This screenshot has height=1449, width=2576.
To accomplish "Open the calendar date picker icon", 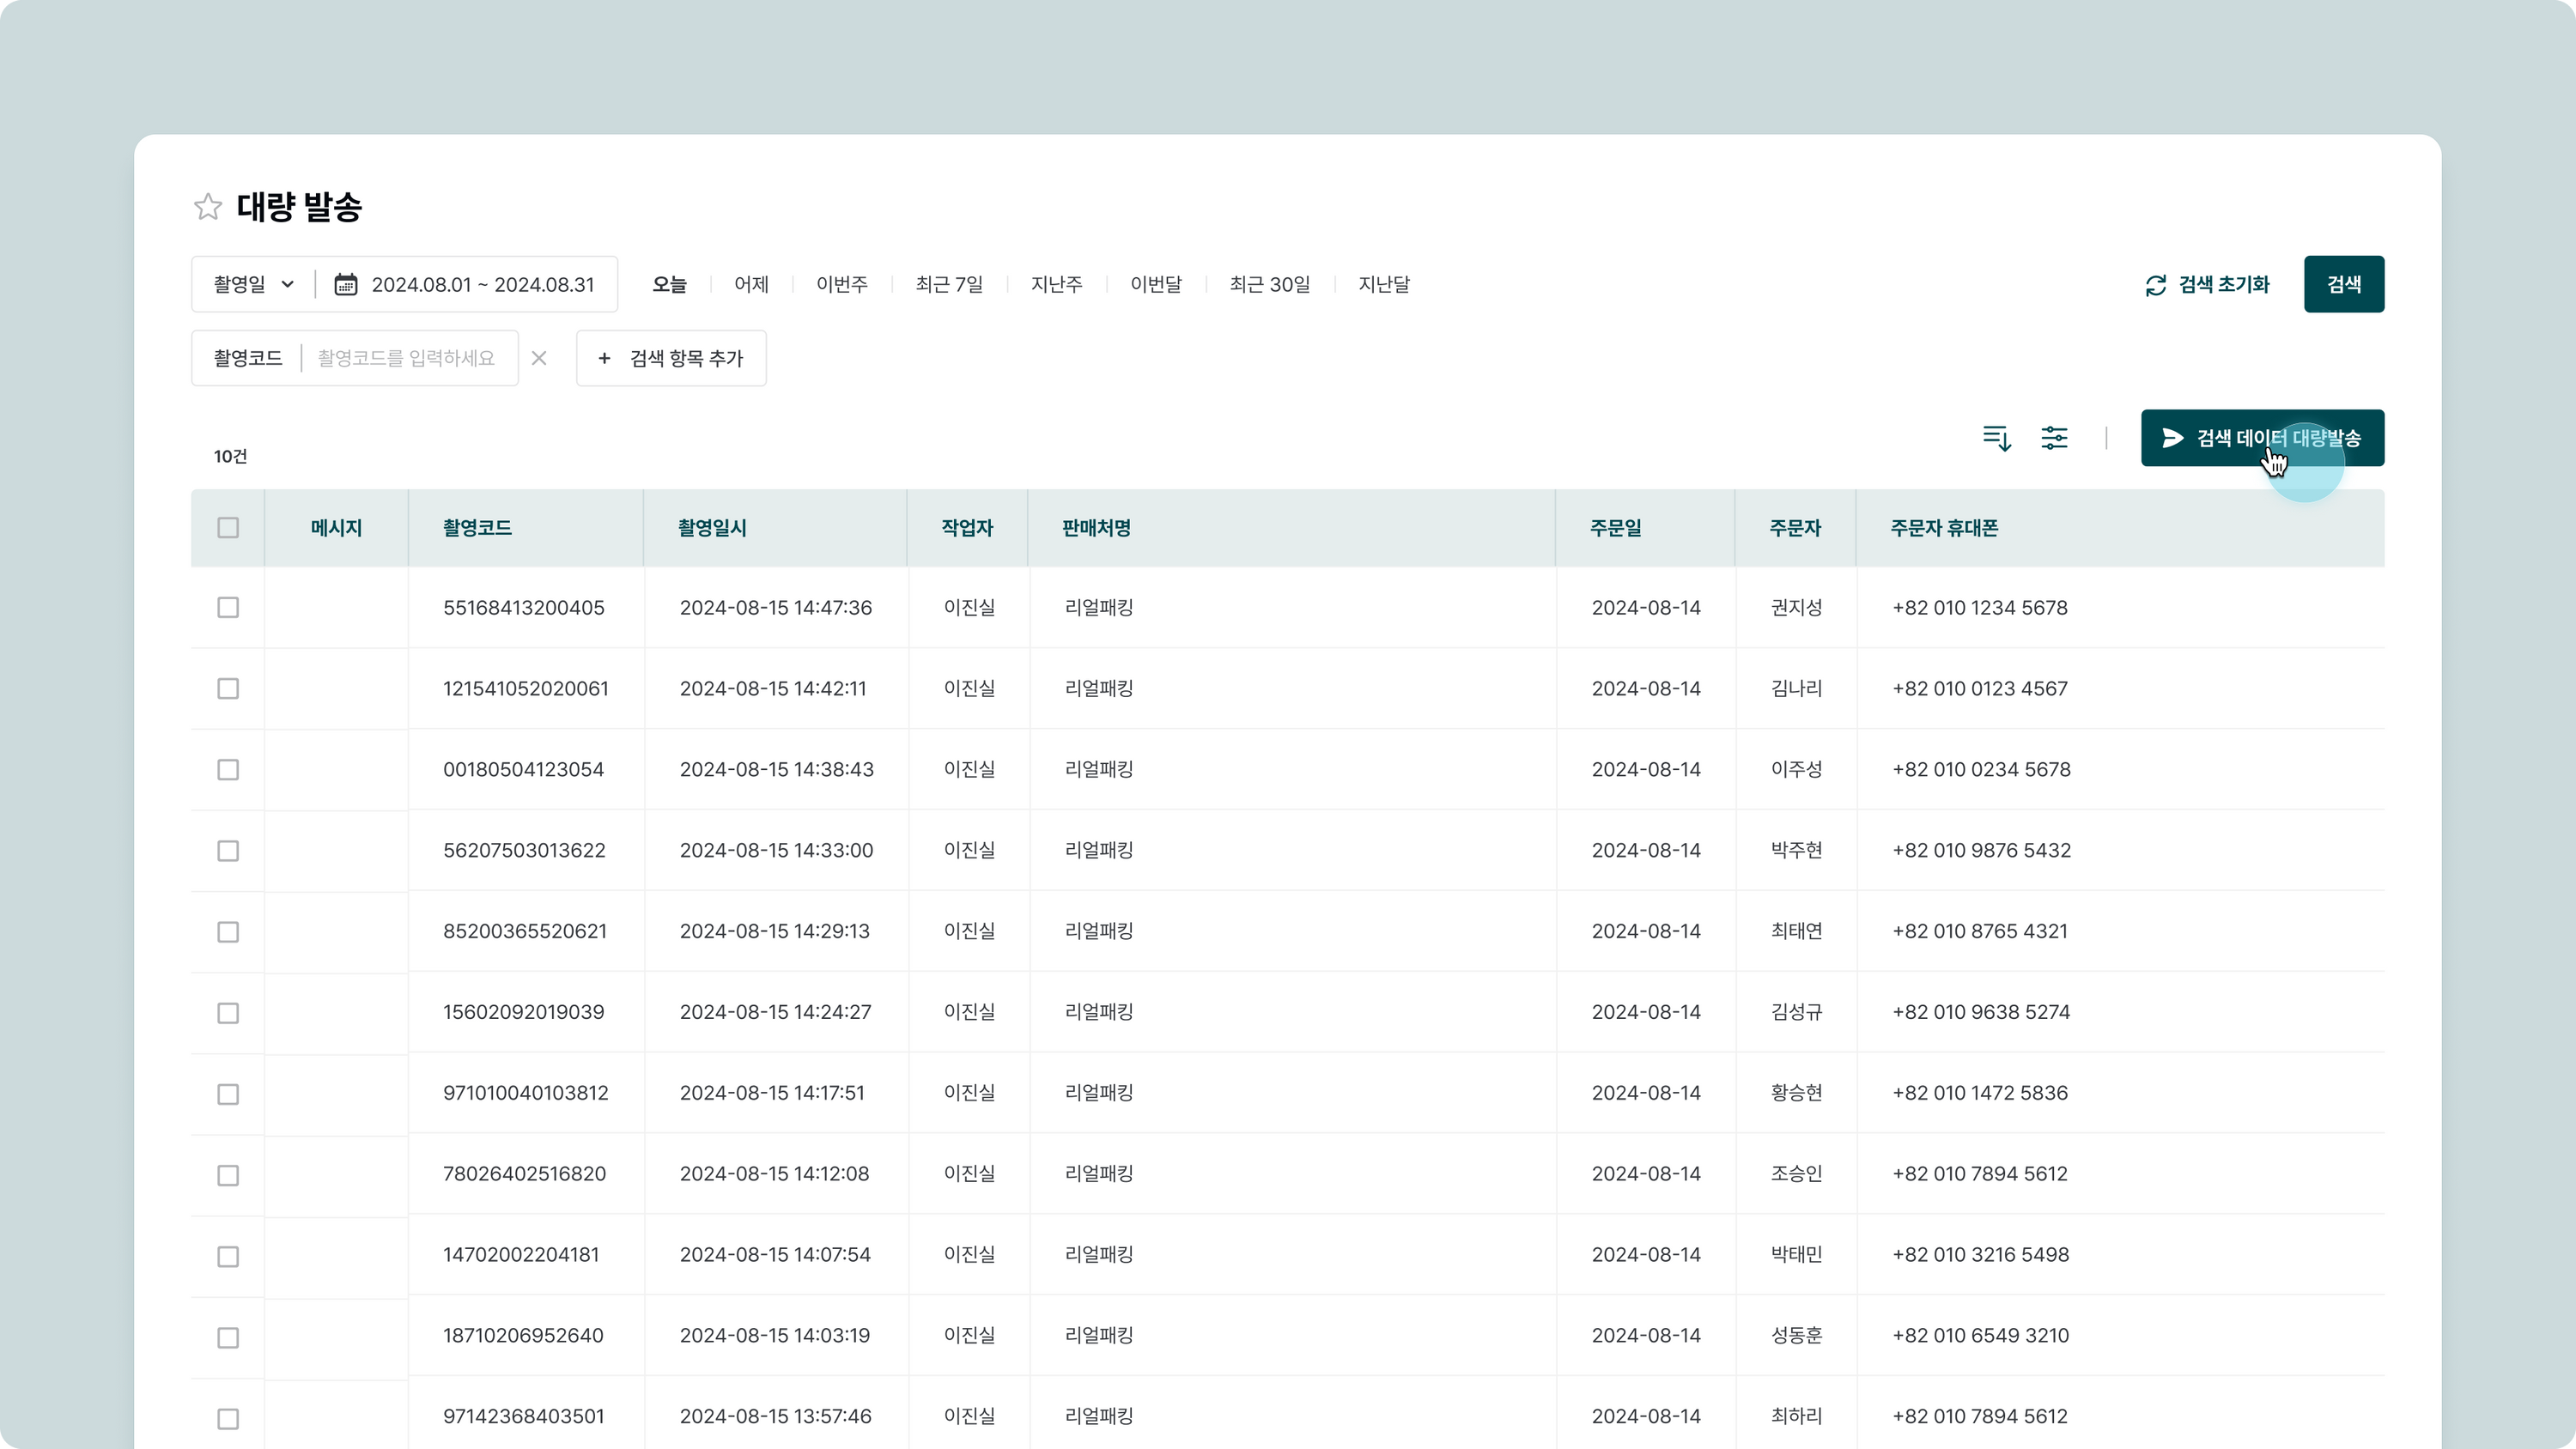I will click(x=345, y=284).
